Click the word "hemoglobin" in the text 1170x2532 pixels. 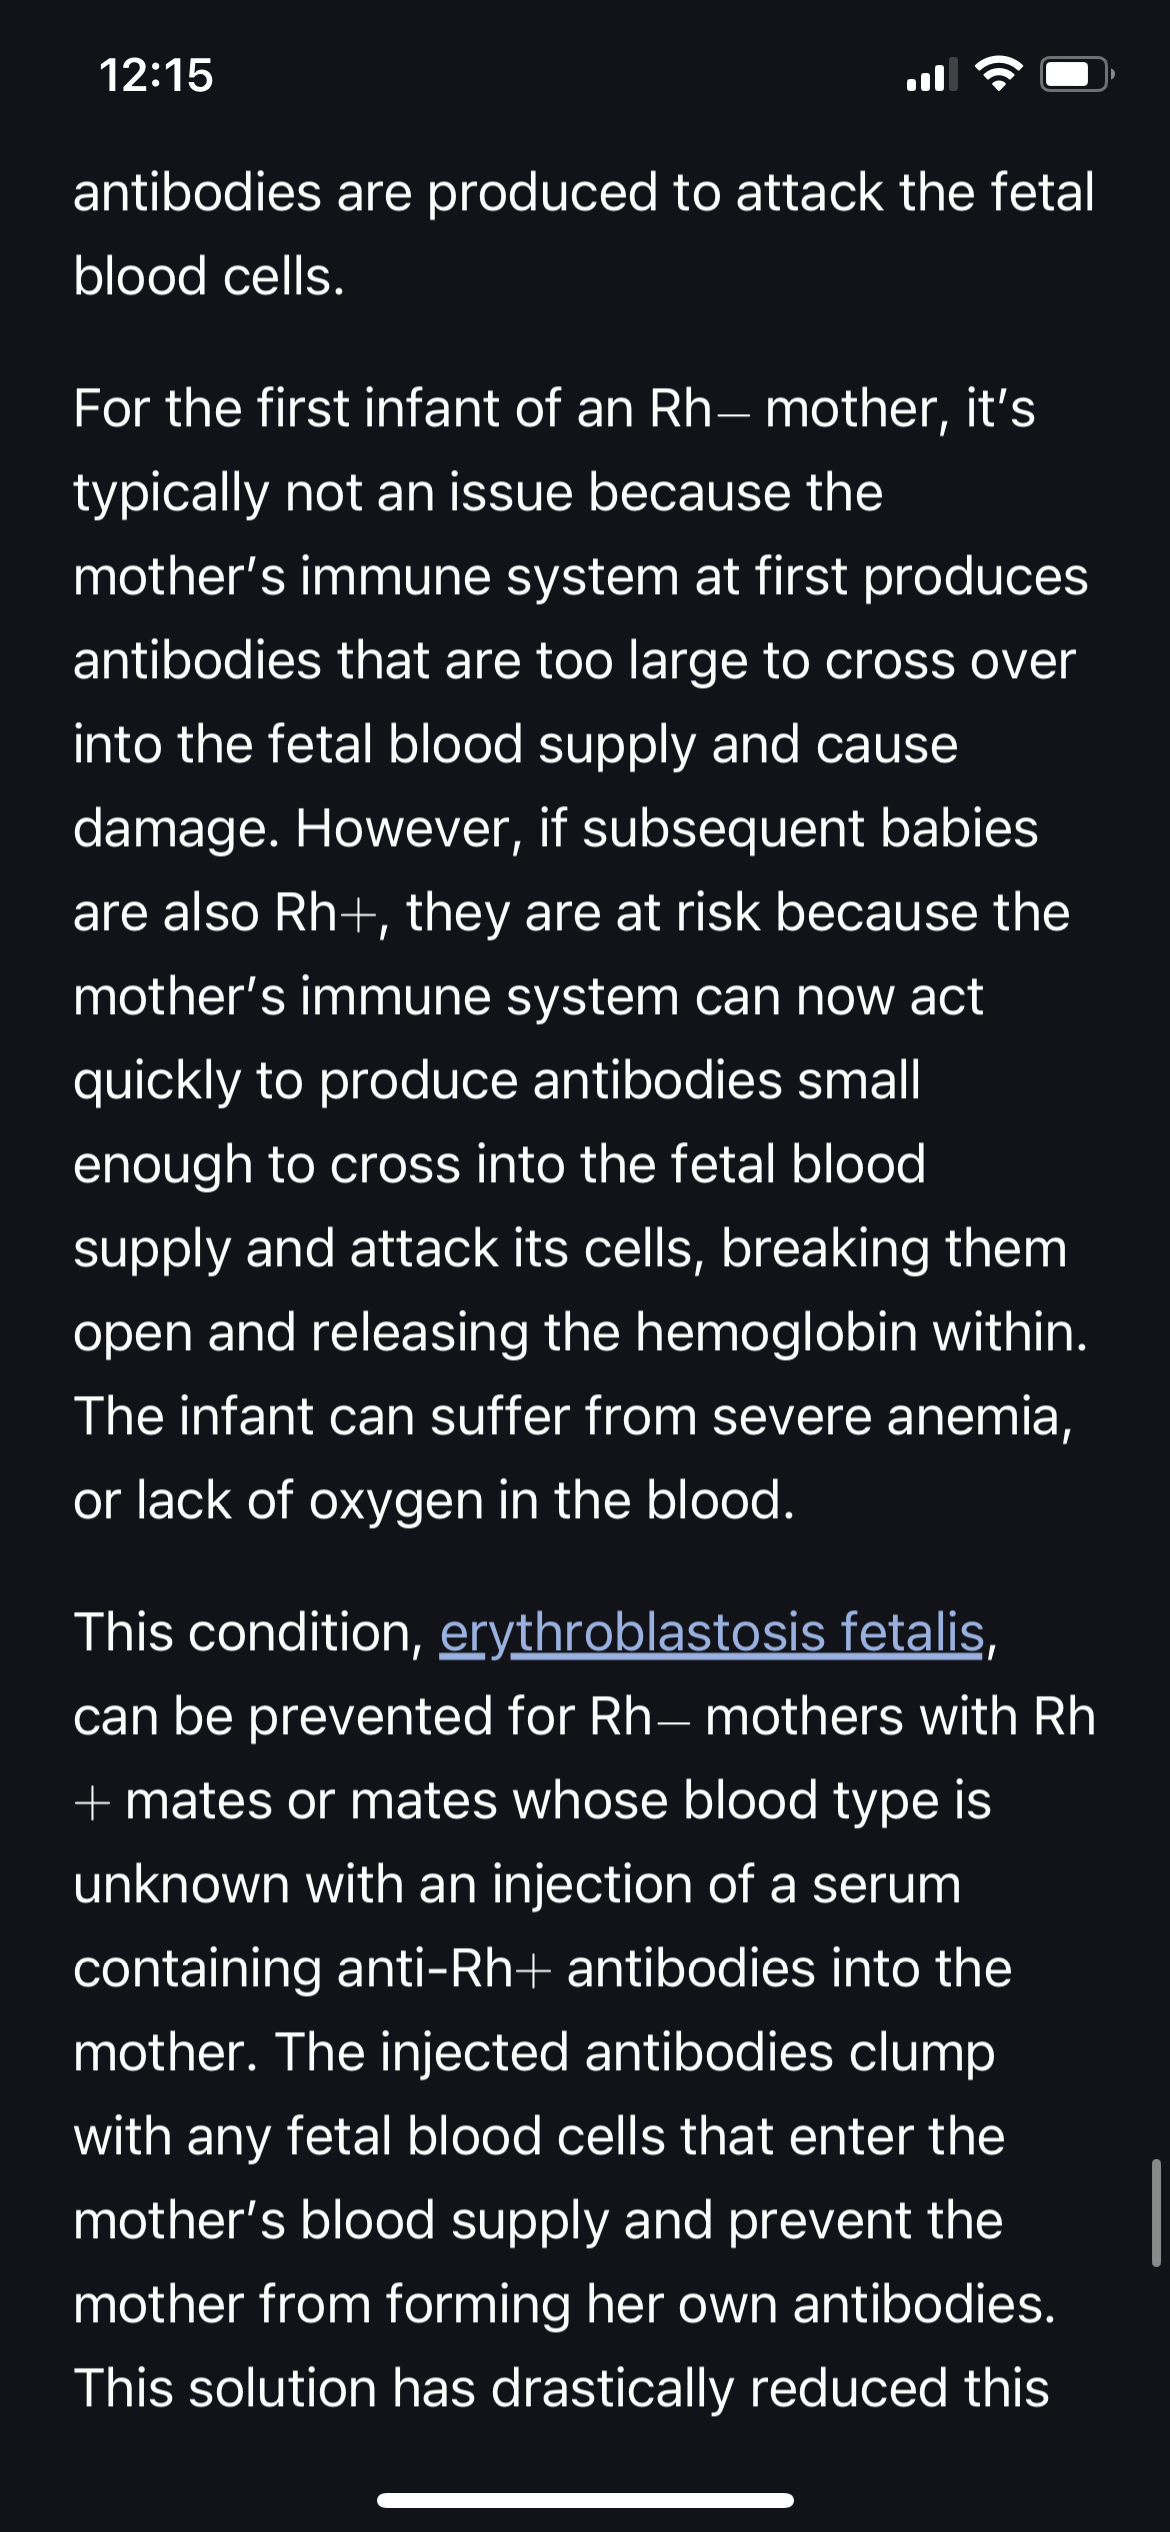(x=776, y=1332)
